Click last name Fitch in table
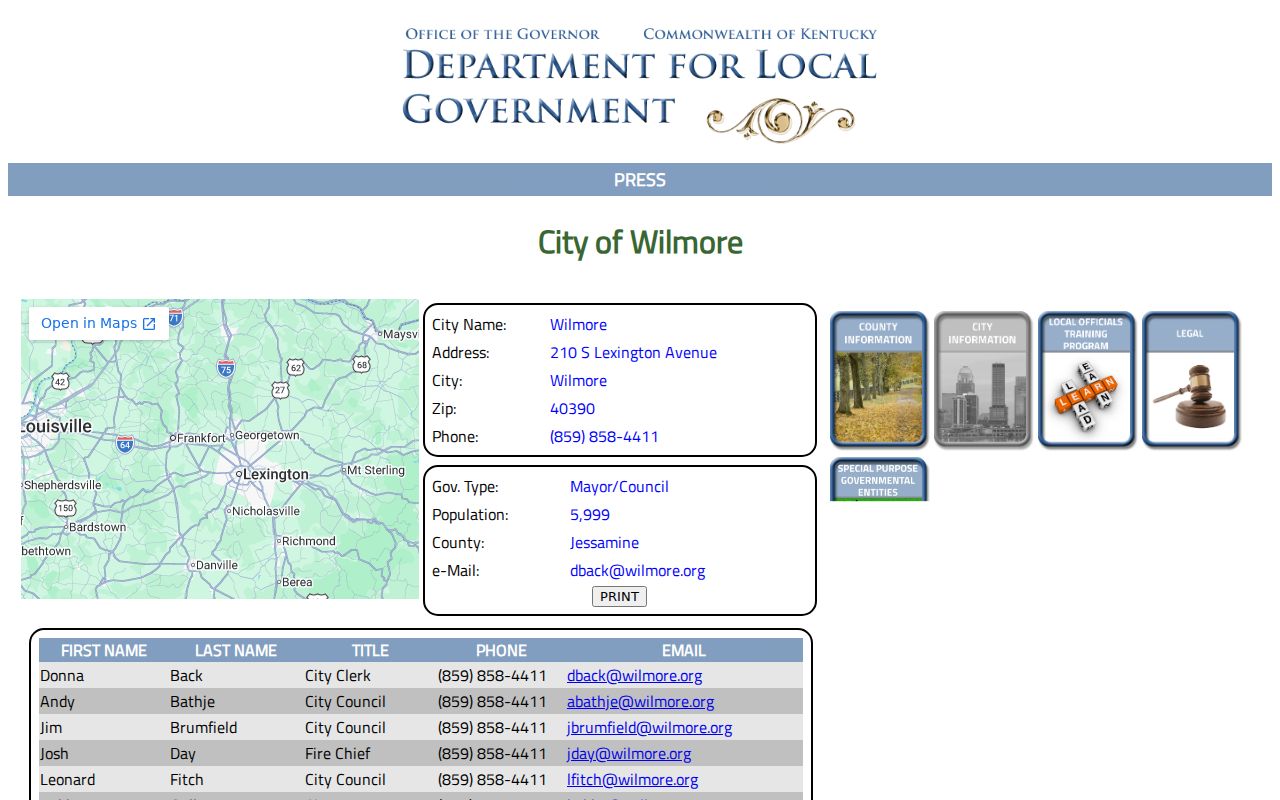This screenshot has width=1280, height=800. click(186, 780)
